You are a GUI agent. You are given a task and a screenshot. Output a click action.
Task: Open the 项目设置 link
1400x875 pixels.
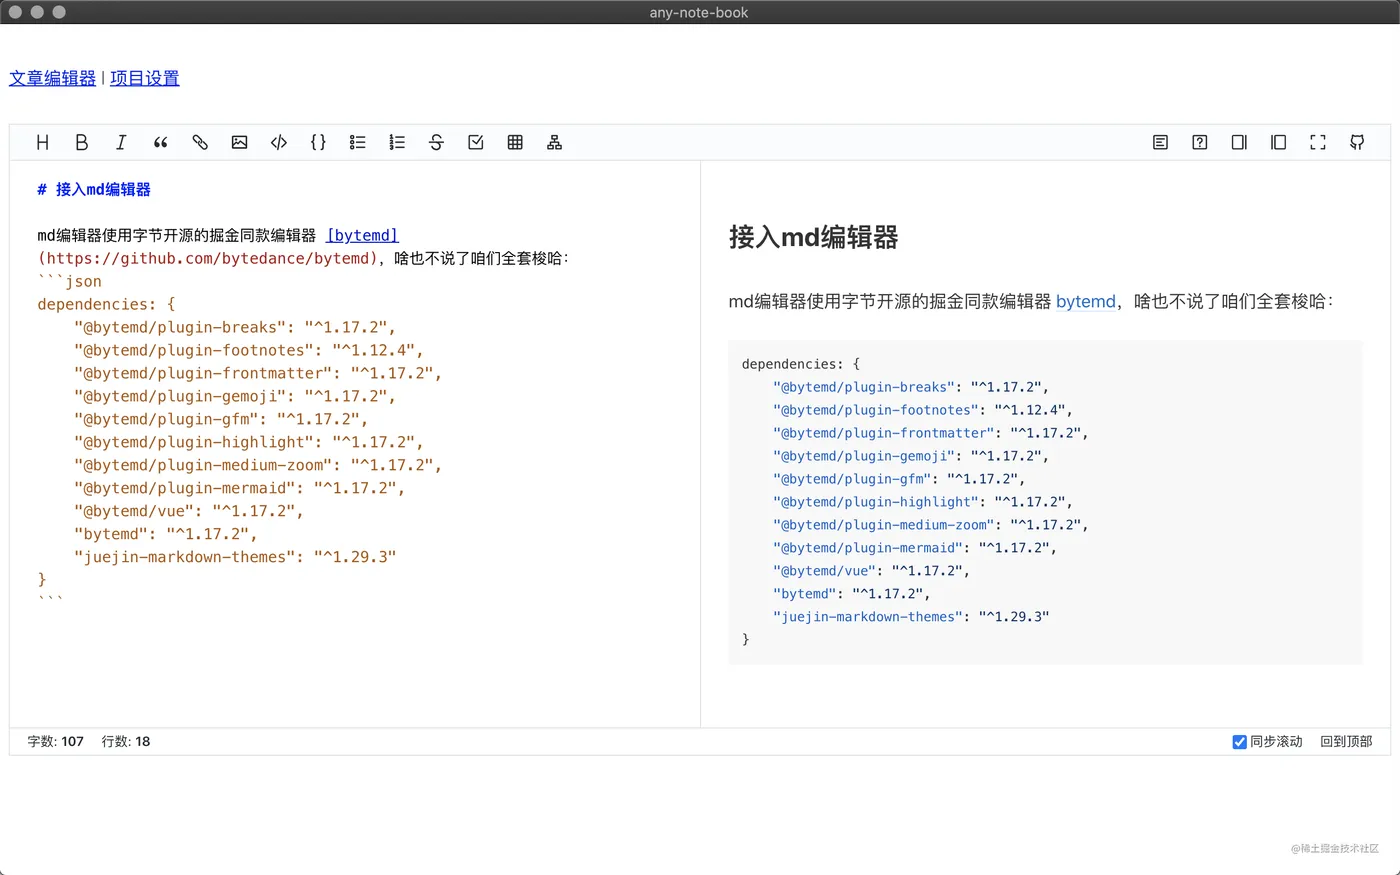click(x=145, y=78)
